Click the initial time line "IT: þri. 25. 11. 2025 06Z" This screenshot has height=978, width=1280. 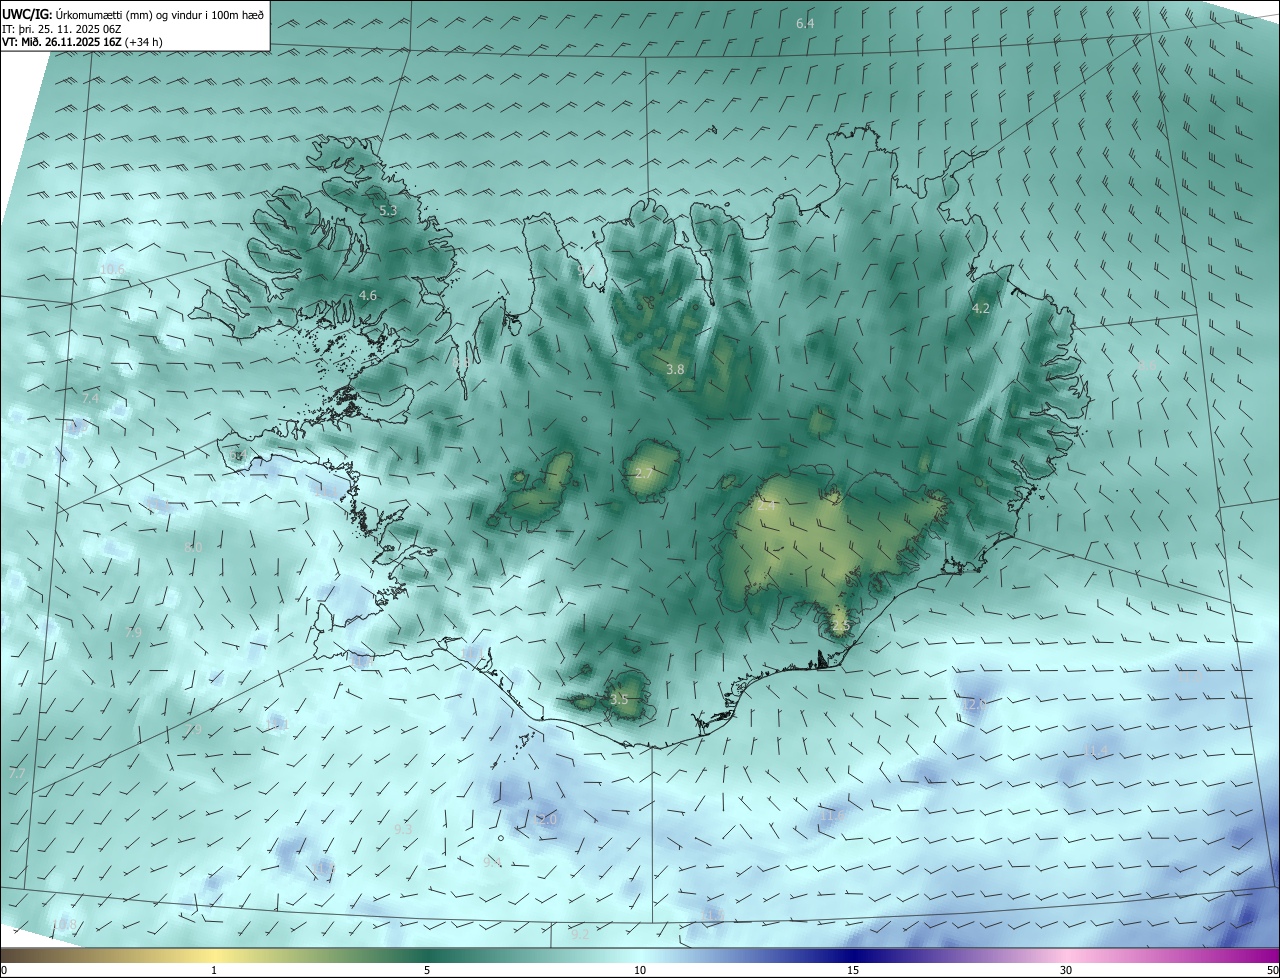[x=61, y=29]
